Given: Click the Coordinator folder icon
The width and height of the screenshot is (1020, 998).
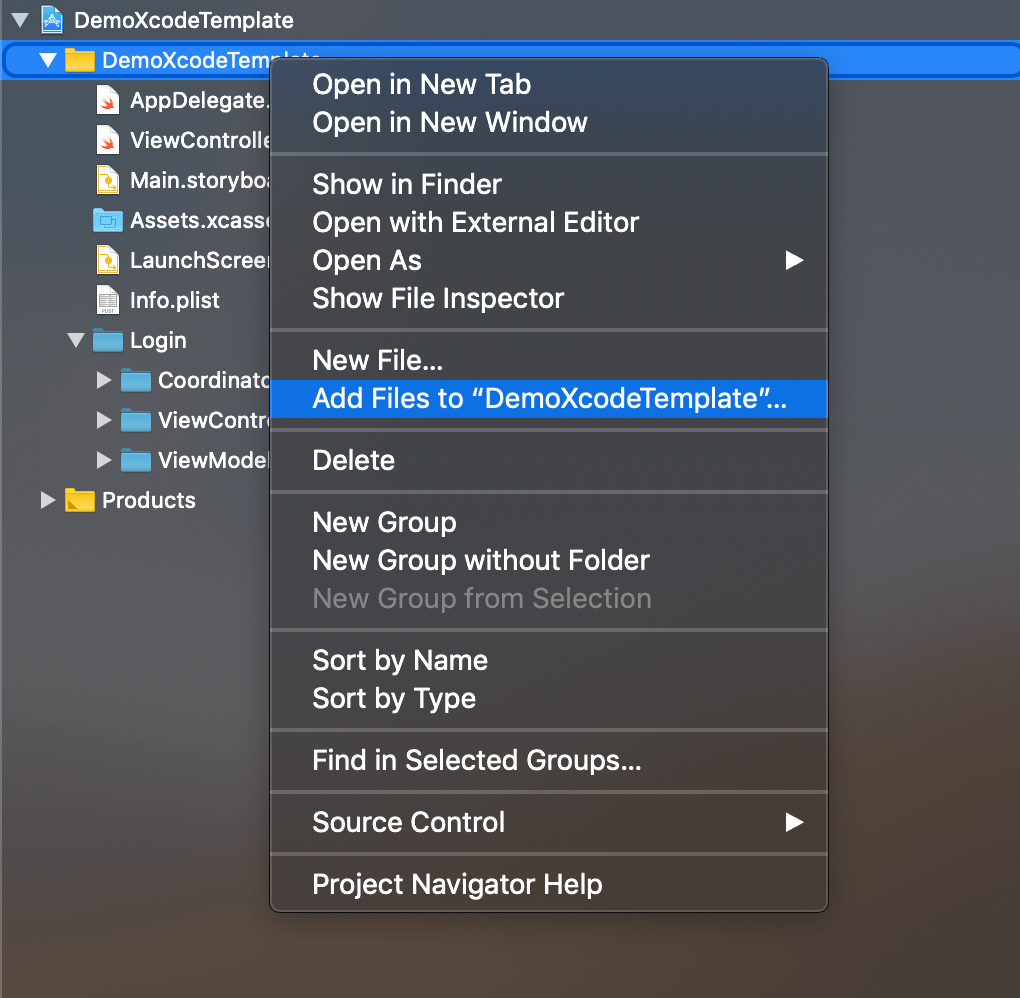Looking at the screenshot, I should (136, 380).
